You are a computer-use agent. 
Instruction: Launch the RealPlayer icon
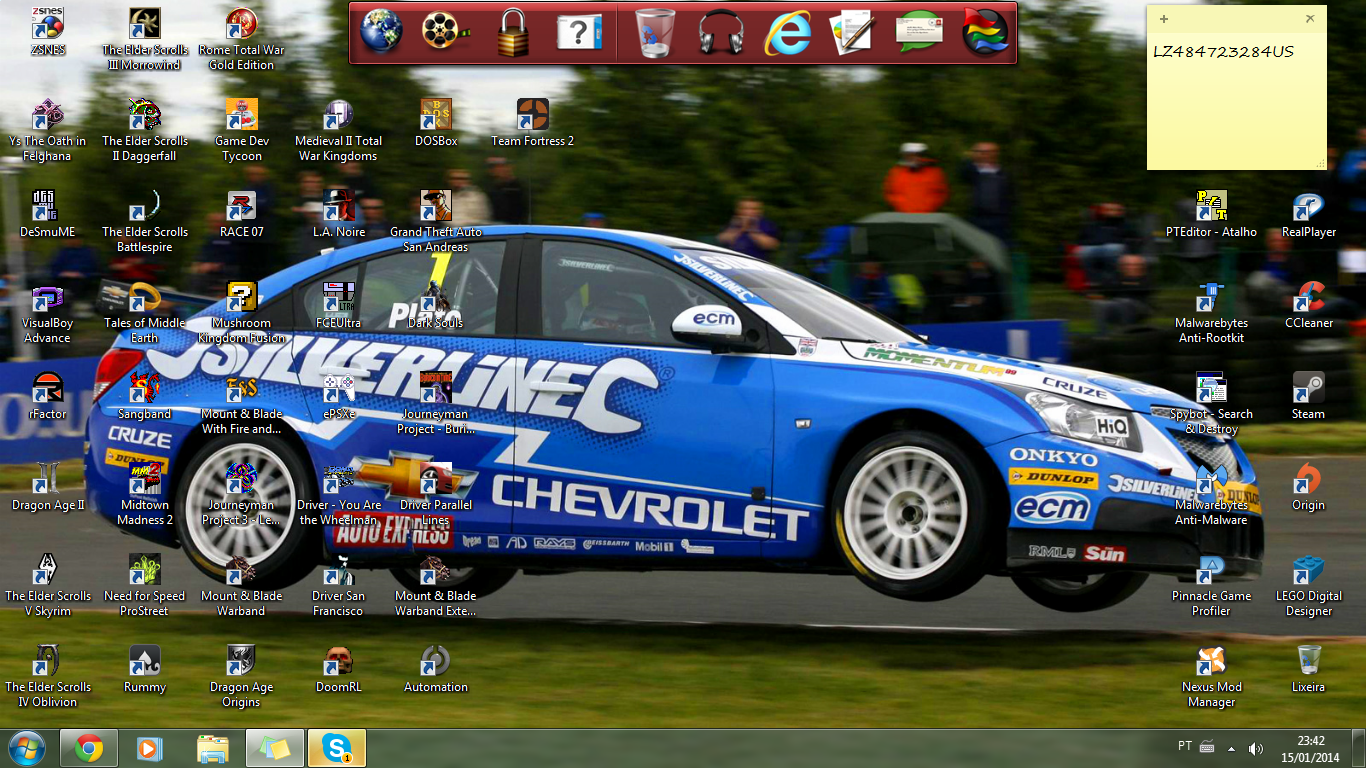(x=1309, y=214)
